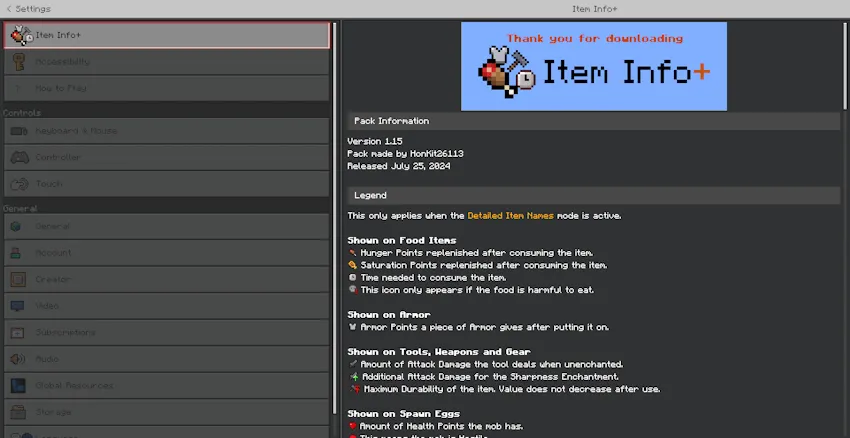Click the Creator command block icon
Screen dimensions: 850x438
[x=18, y=280]
